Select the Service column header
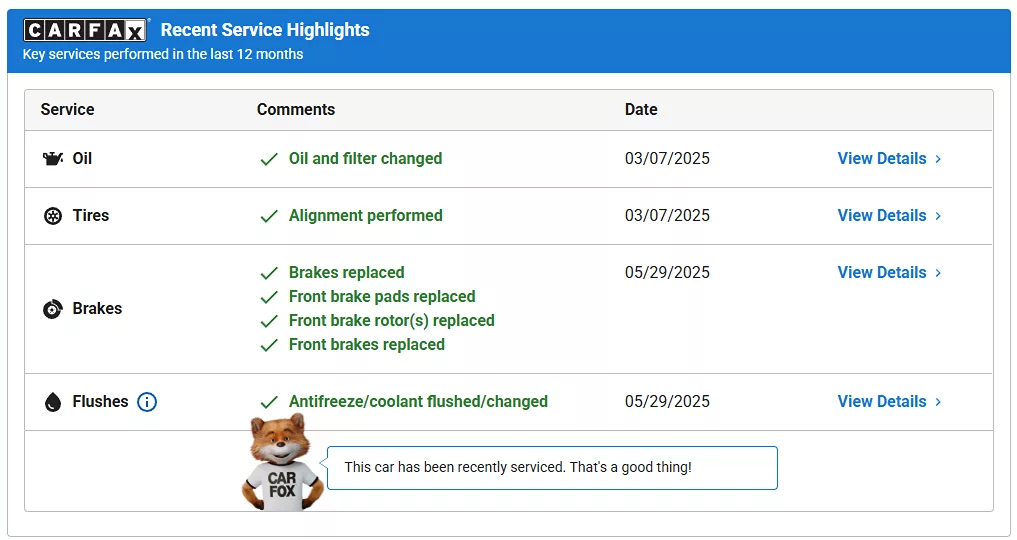1017x540 pixels. (67, 110)
